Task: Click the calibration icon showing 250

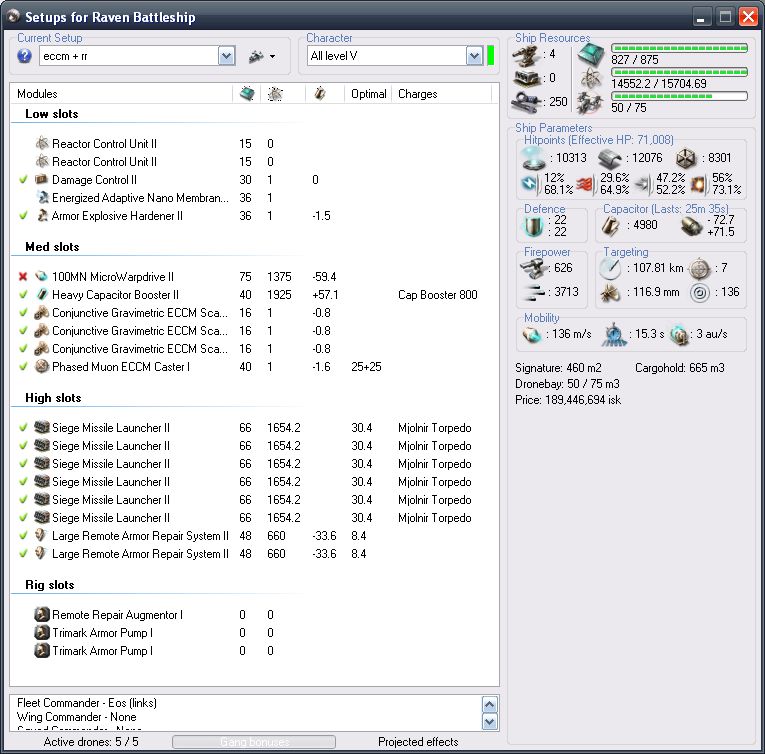Action: (526, 102)
